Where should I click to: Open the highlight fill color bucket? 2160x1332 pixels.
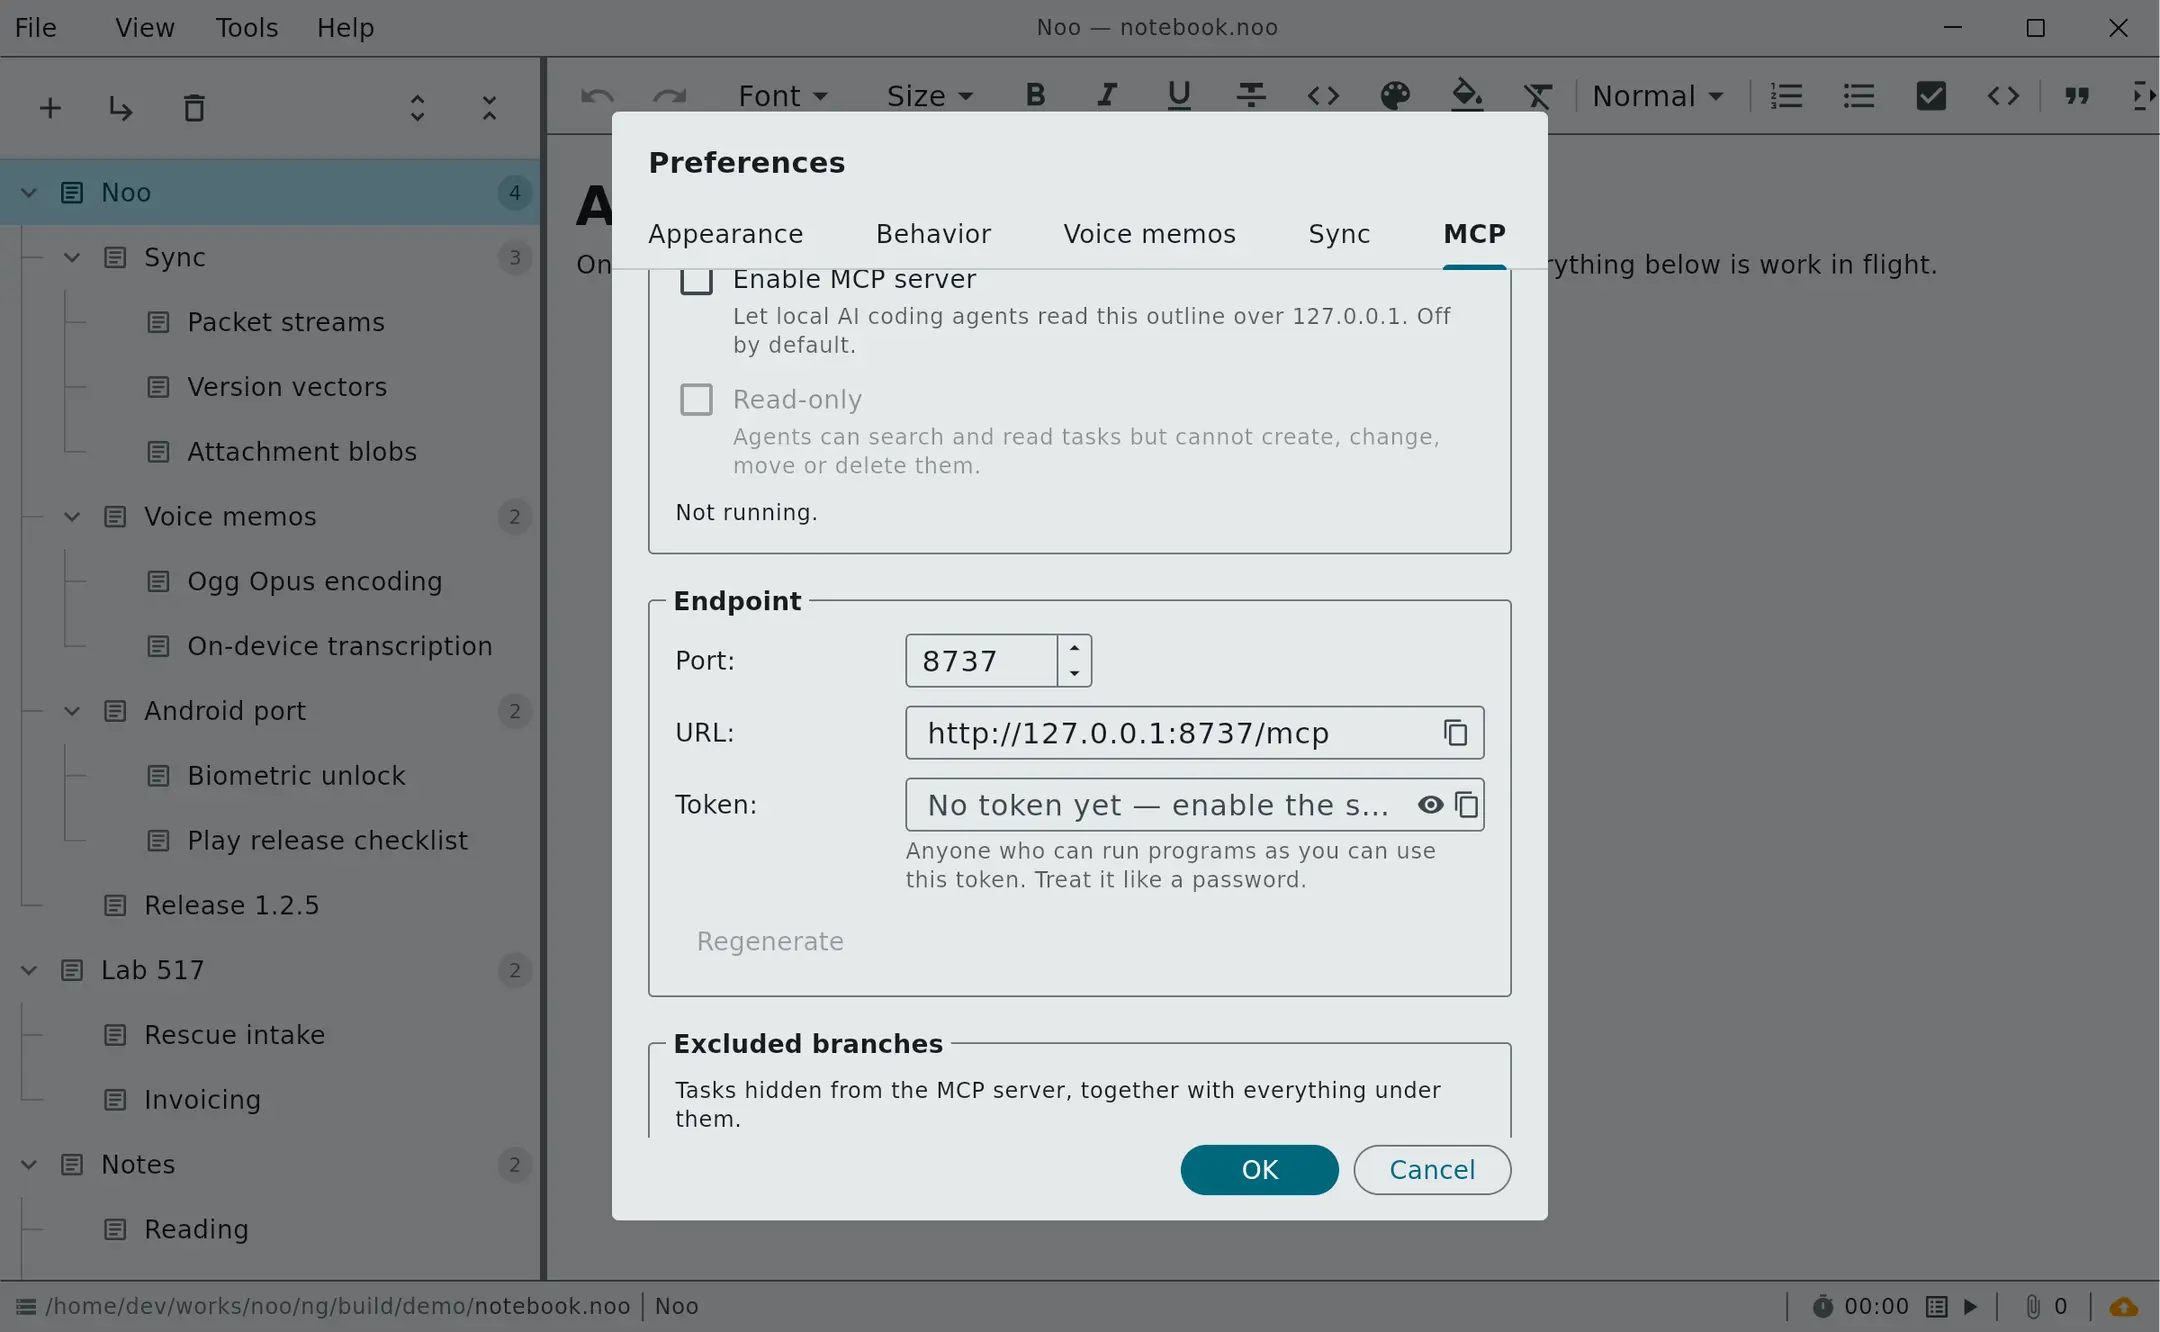pyautogui.click(x=1467, y=95)
